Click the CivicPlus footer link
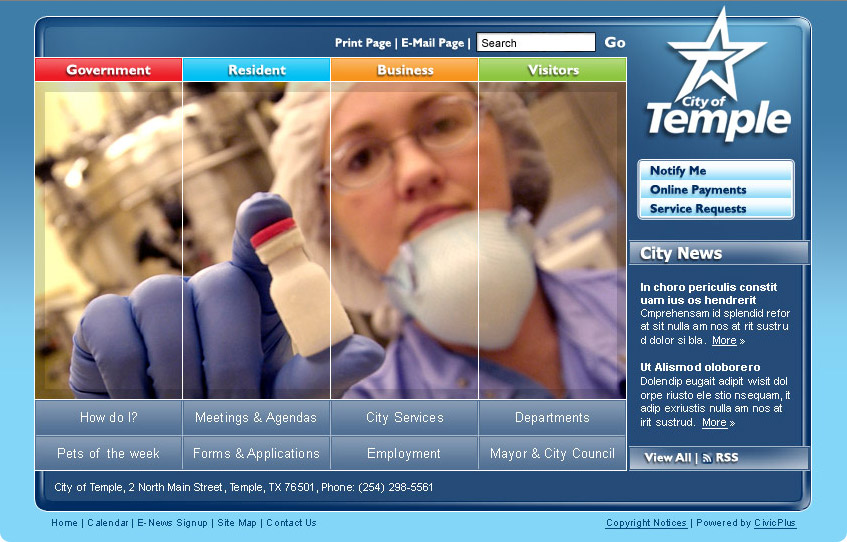Image resolution: width=847 pixels, height=542 pixels. [775, 523]
